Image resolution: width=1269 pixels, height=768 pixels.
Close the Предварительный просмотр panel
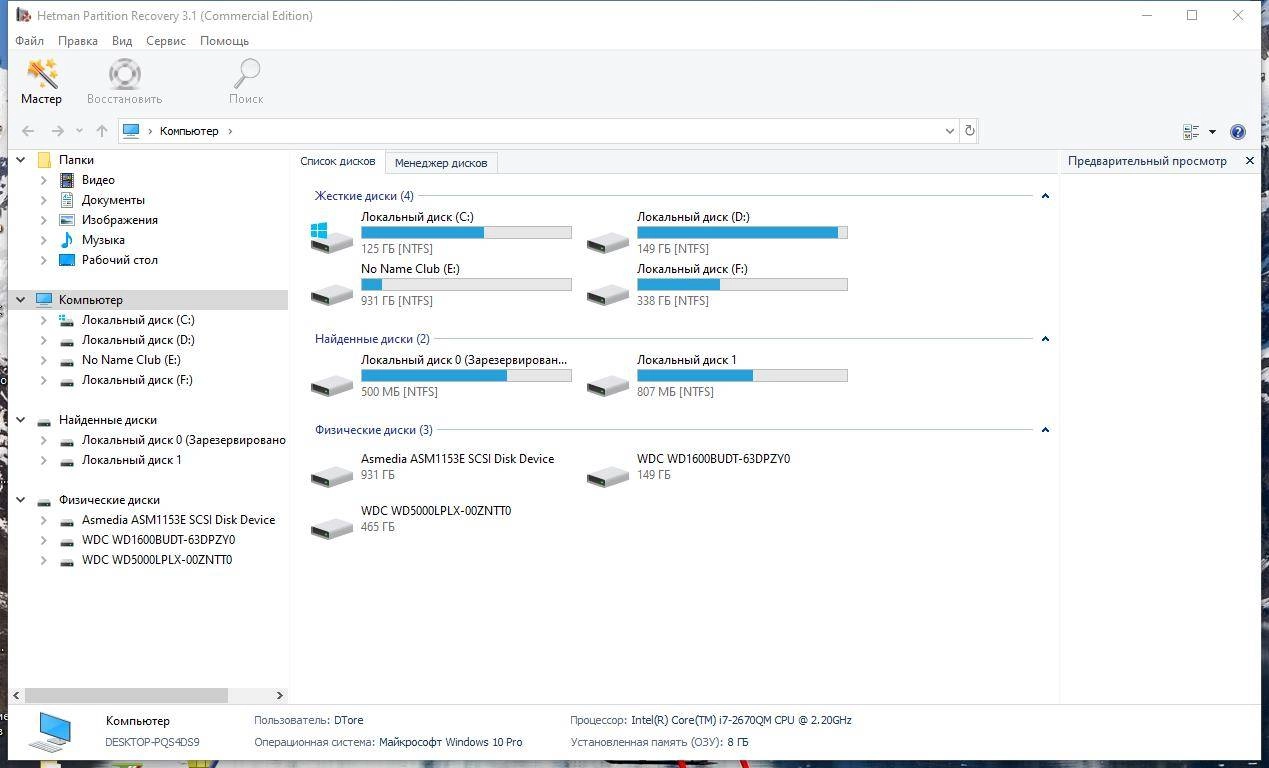1249,161
